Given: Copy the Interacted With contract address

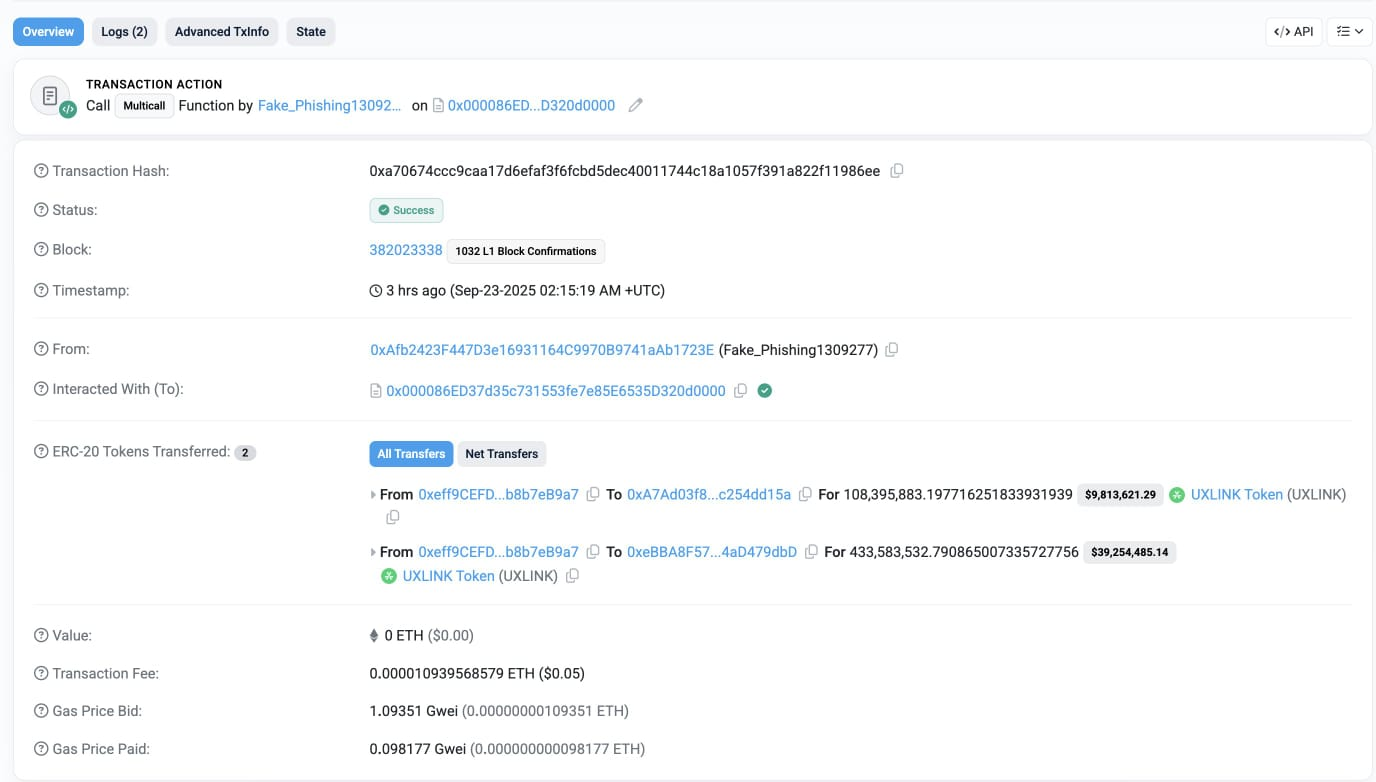Looking at the screenshot, I should point(741,391).
